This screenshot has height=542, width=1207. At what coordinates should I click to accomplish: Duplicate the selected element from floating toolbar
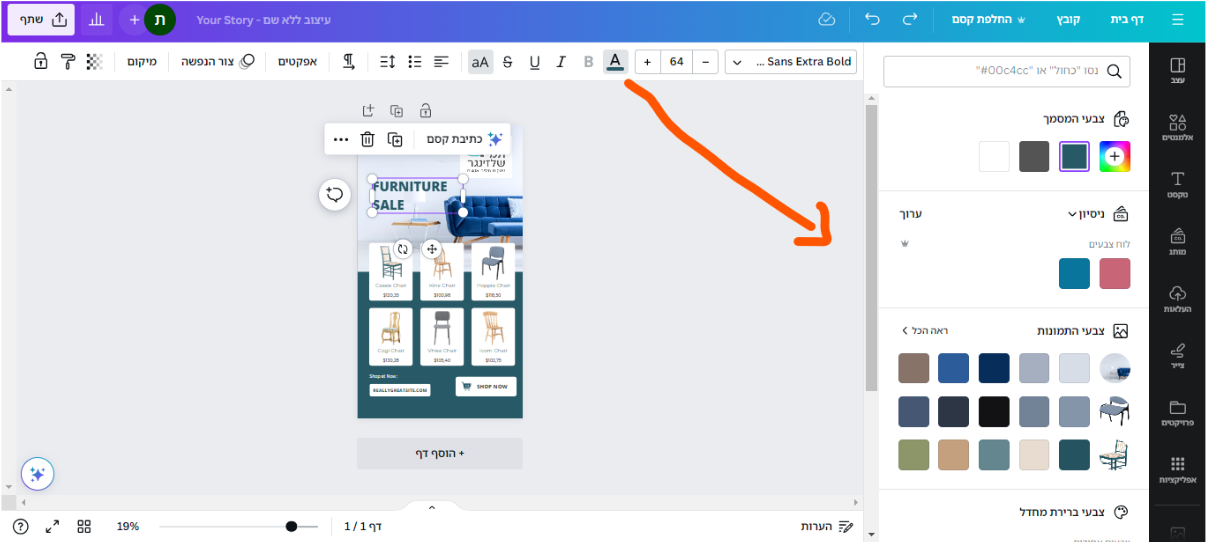(395, 140)
